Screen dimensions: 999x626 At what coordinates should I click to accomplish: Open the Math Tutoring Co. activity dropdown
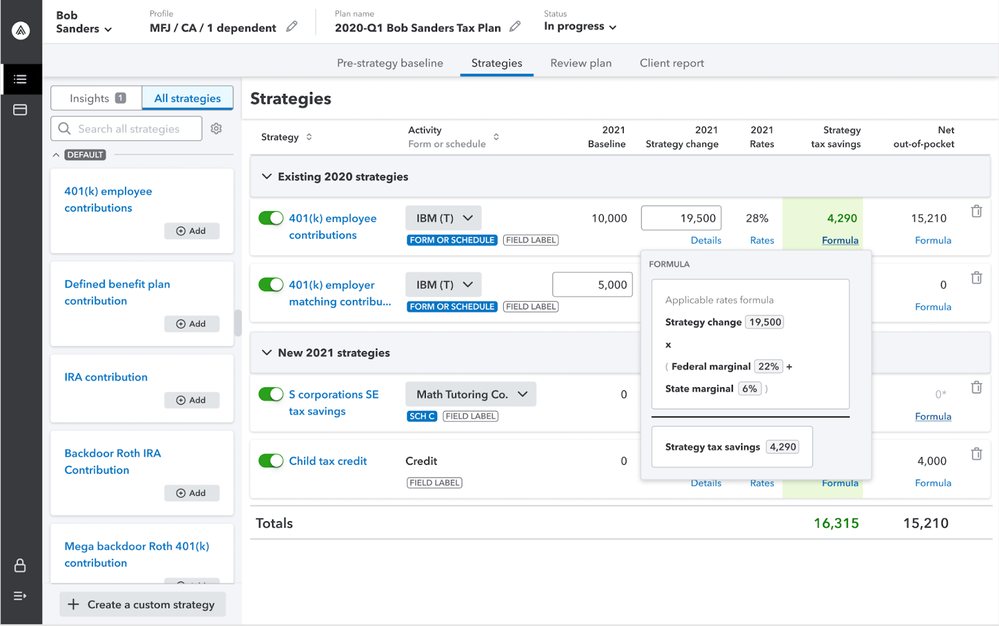(470, 394)
